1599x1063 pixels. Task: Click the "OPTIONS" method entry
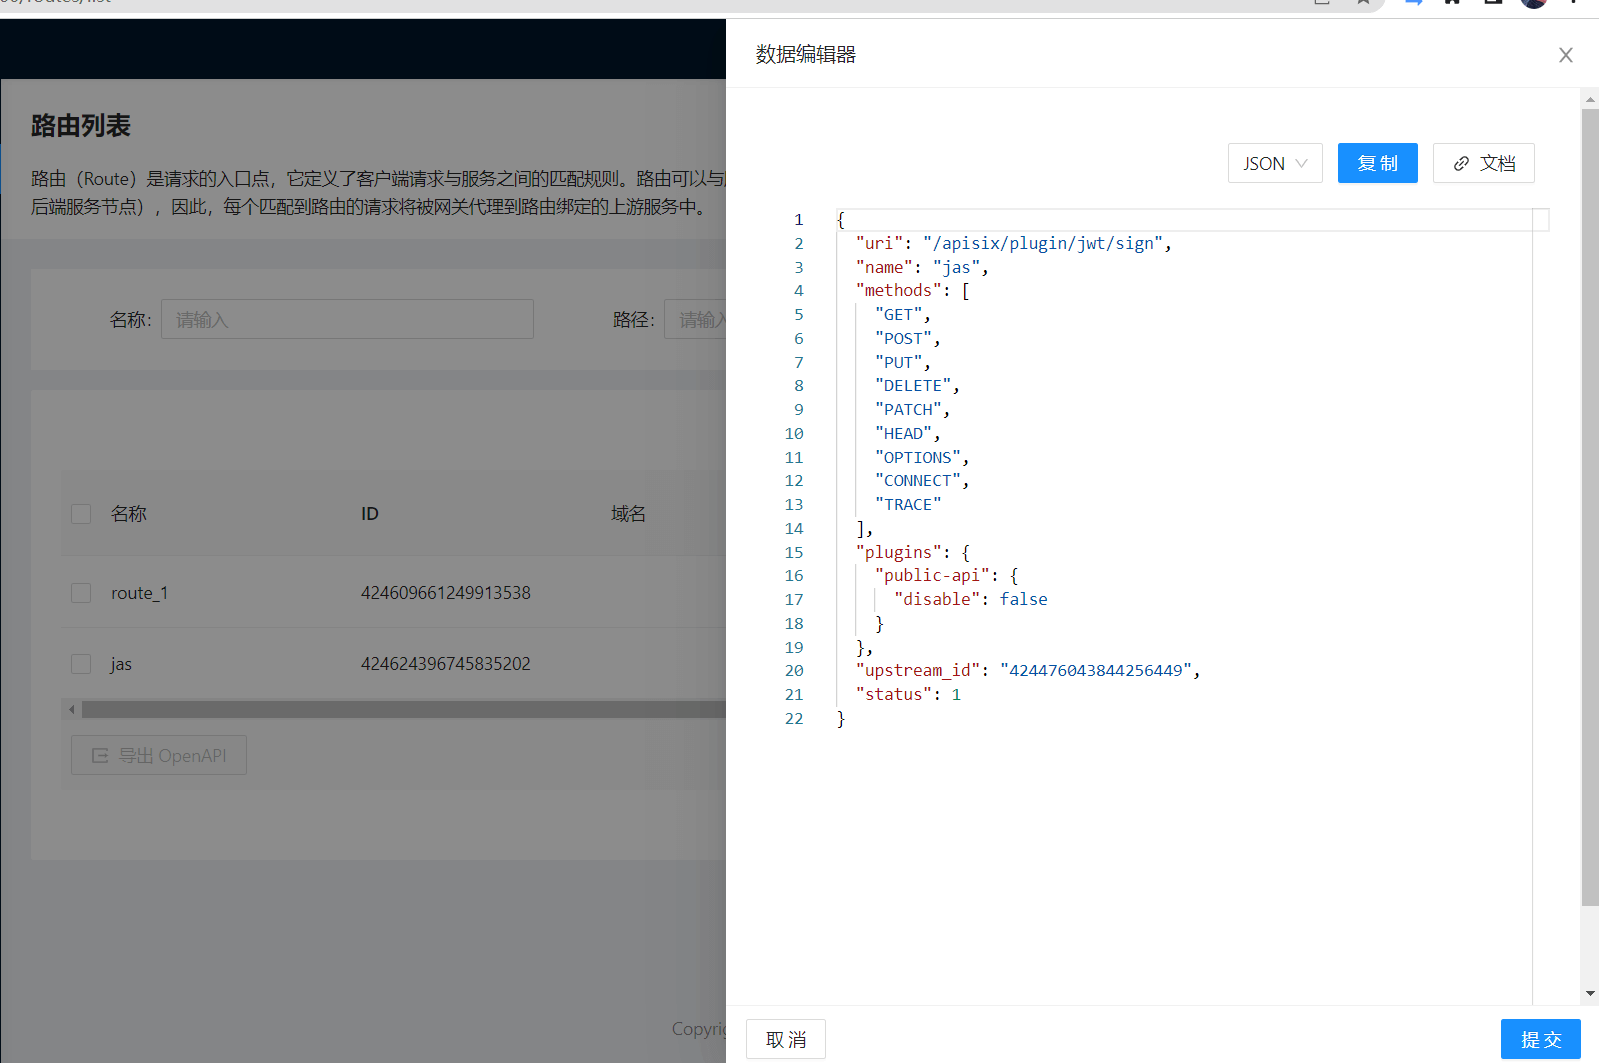pos(922,457)
